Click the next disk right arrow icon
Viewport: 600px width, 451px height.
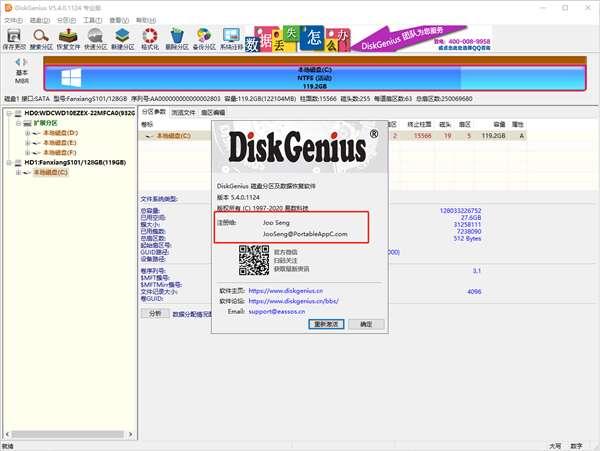point(25,62)
